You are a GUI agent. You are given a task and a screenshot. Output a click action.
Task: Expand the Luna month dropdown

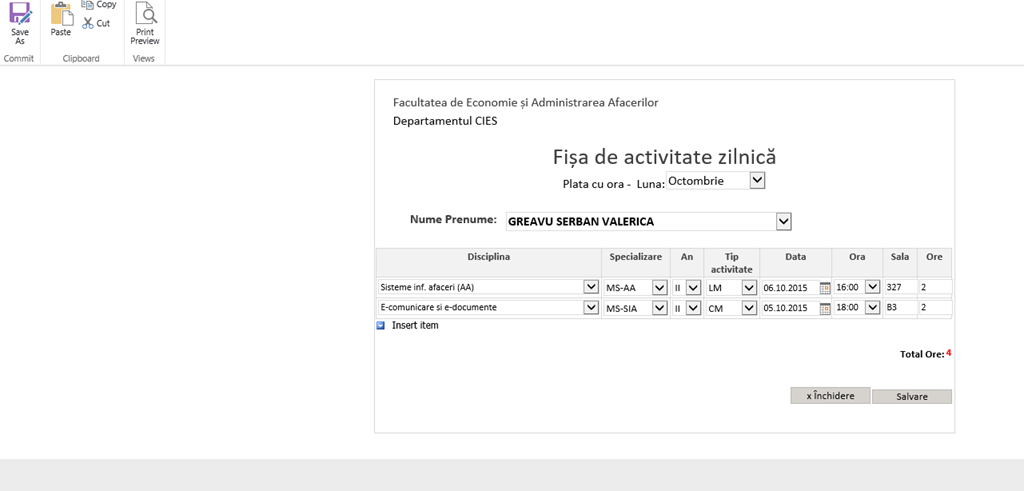point(757,181)
